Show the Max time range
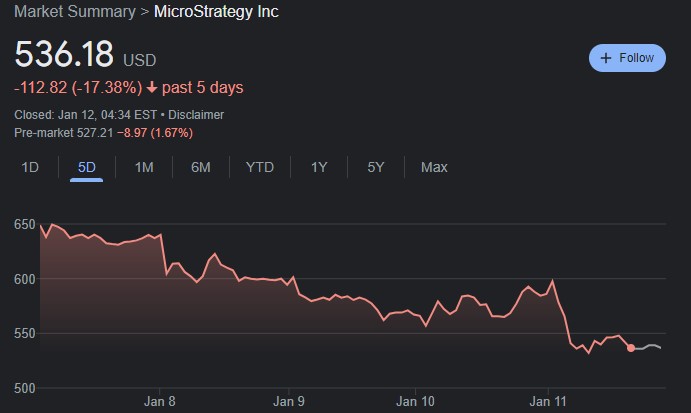 point(434,167)
